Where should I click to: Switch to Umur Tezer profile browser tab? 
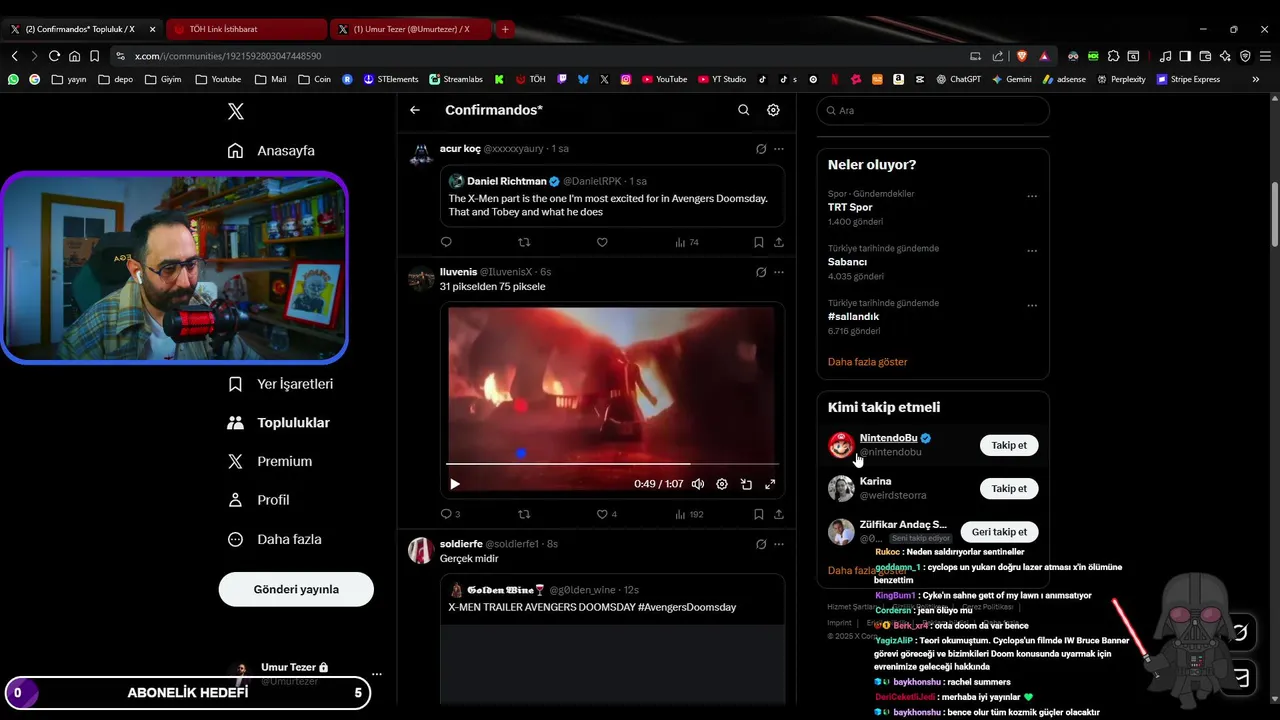(x=410, y=29)
